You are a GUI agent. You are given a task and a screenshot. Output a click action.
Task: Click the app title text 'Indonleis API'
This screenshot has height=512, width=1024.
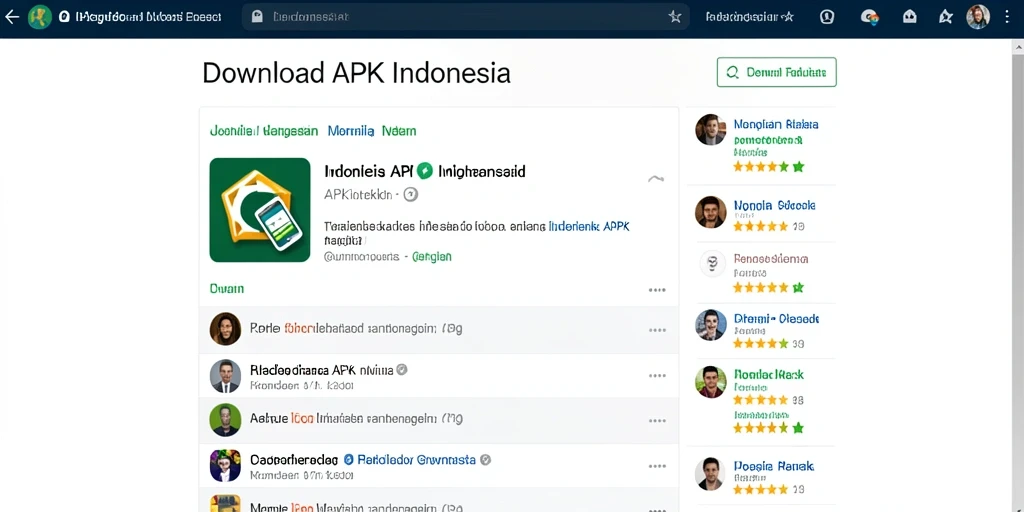(369, 171)
